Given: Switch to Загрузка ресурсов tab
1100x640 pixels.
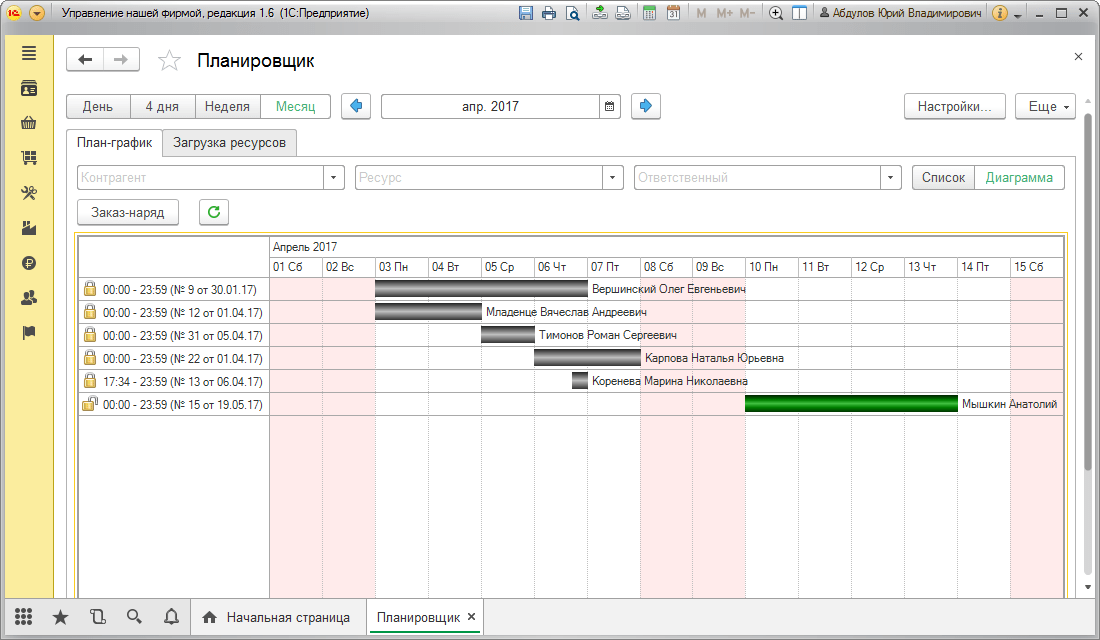Looking at the screenshot, I should [229, 142].
